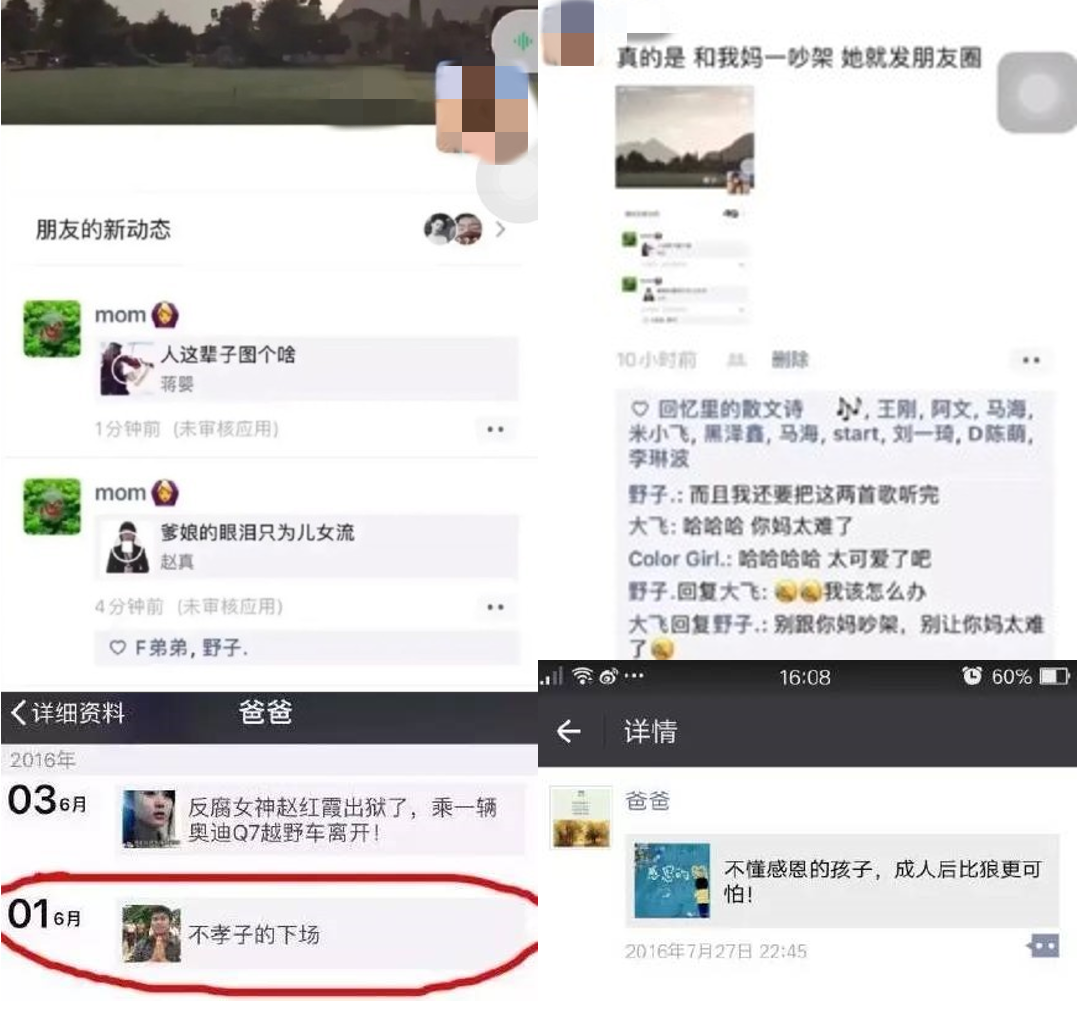Open comment menu on the 4分钟前 post
The image size is (1077, 1009).
pyautogui.click(x=495, y=607)
